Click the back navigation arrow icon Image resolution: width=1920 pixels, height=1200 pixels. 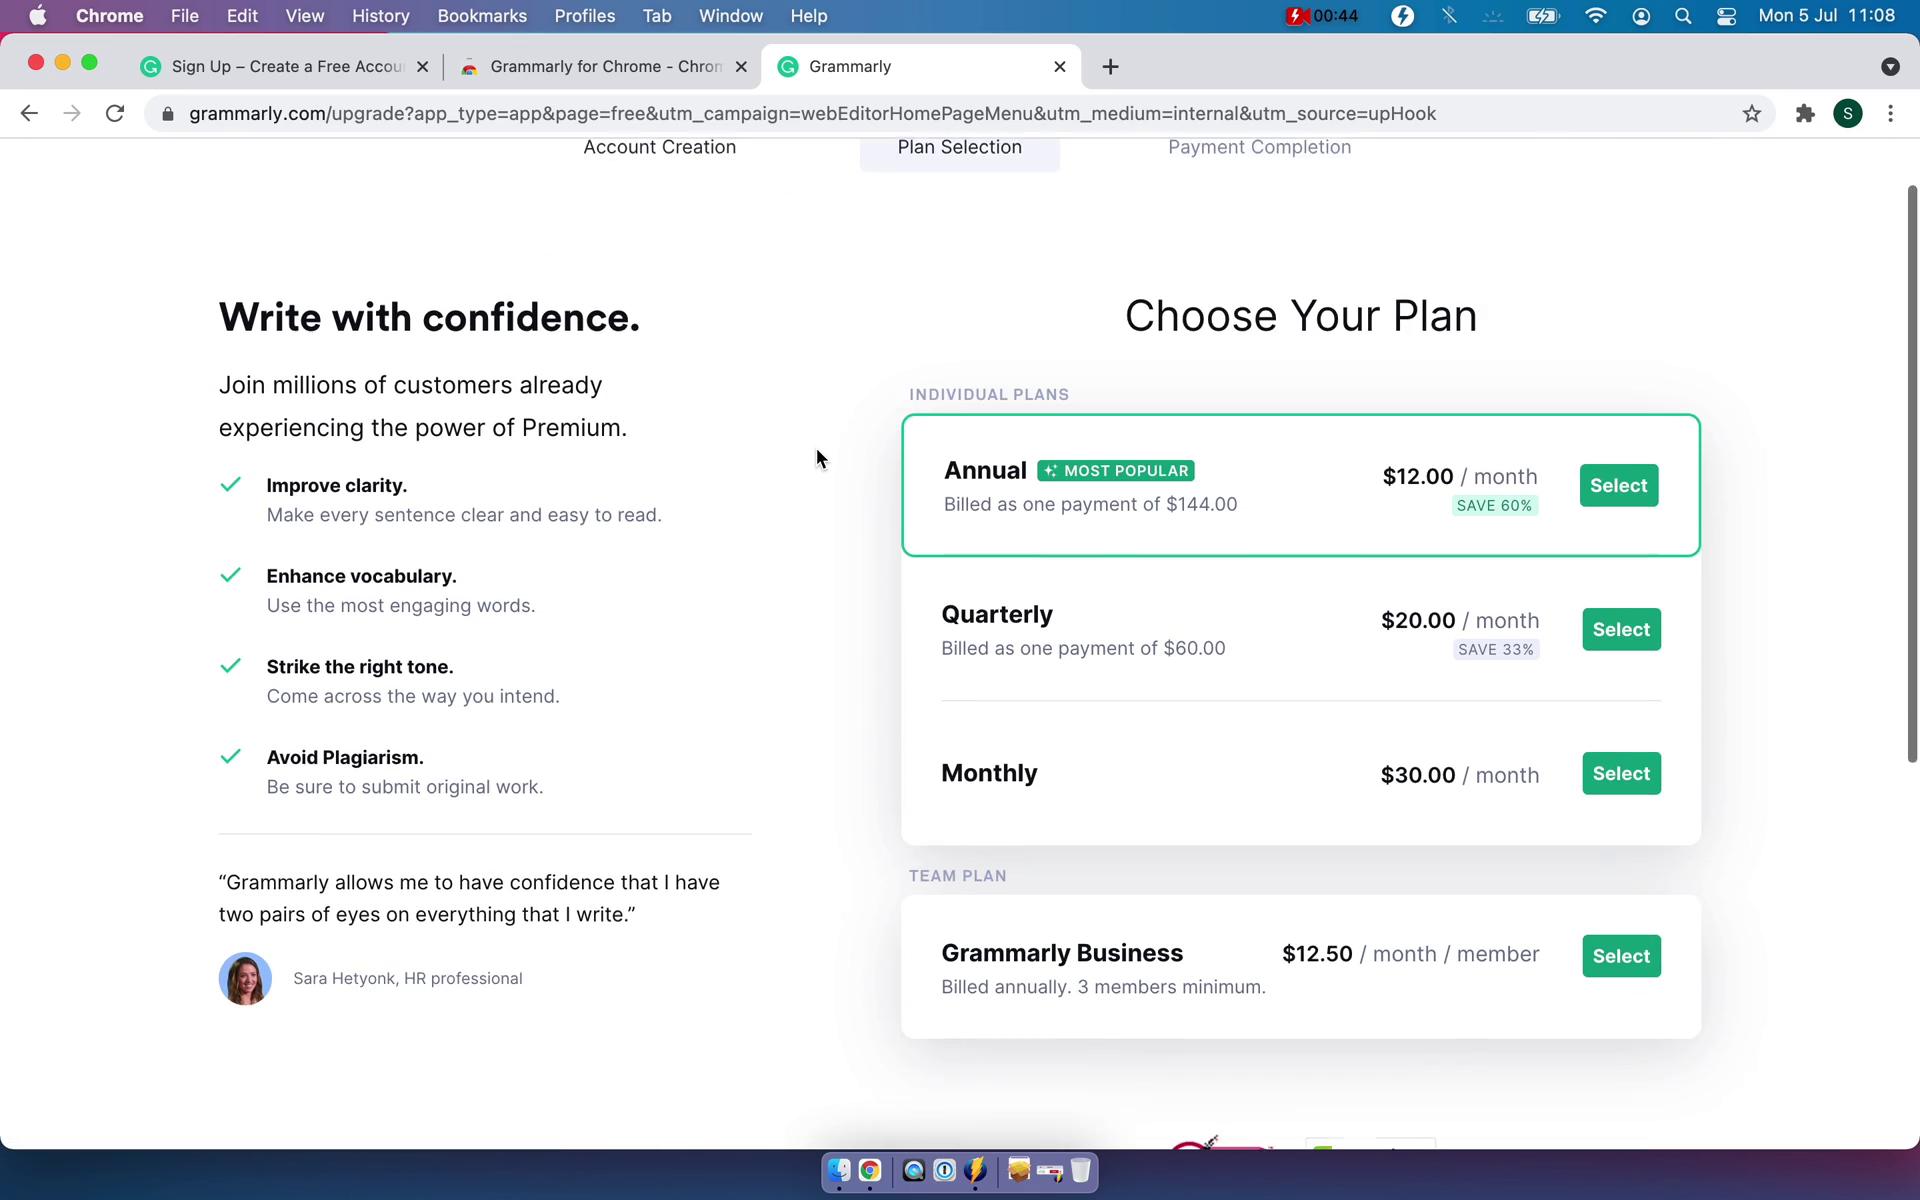click(28, 113)
